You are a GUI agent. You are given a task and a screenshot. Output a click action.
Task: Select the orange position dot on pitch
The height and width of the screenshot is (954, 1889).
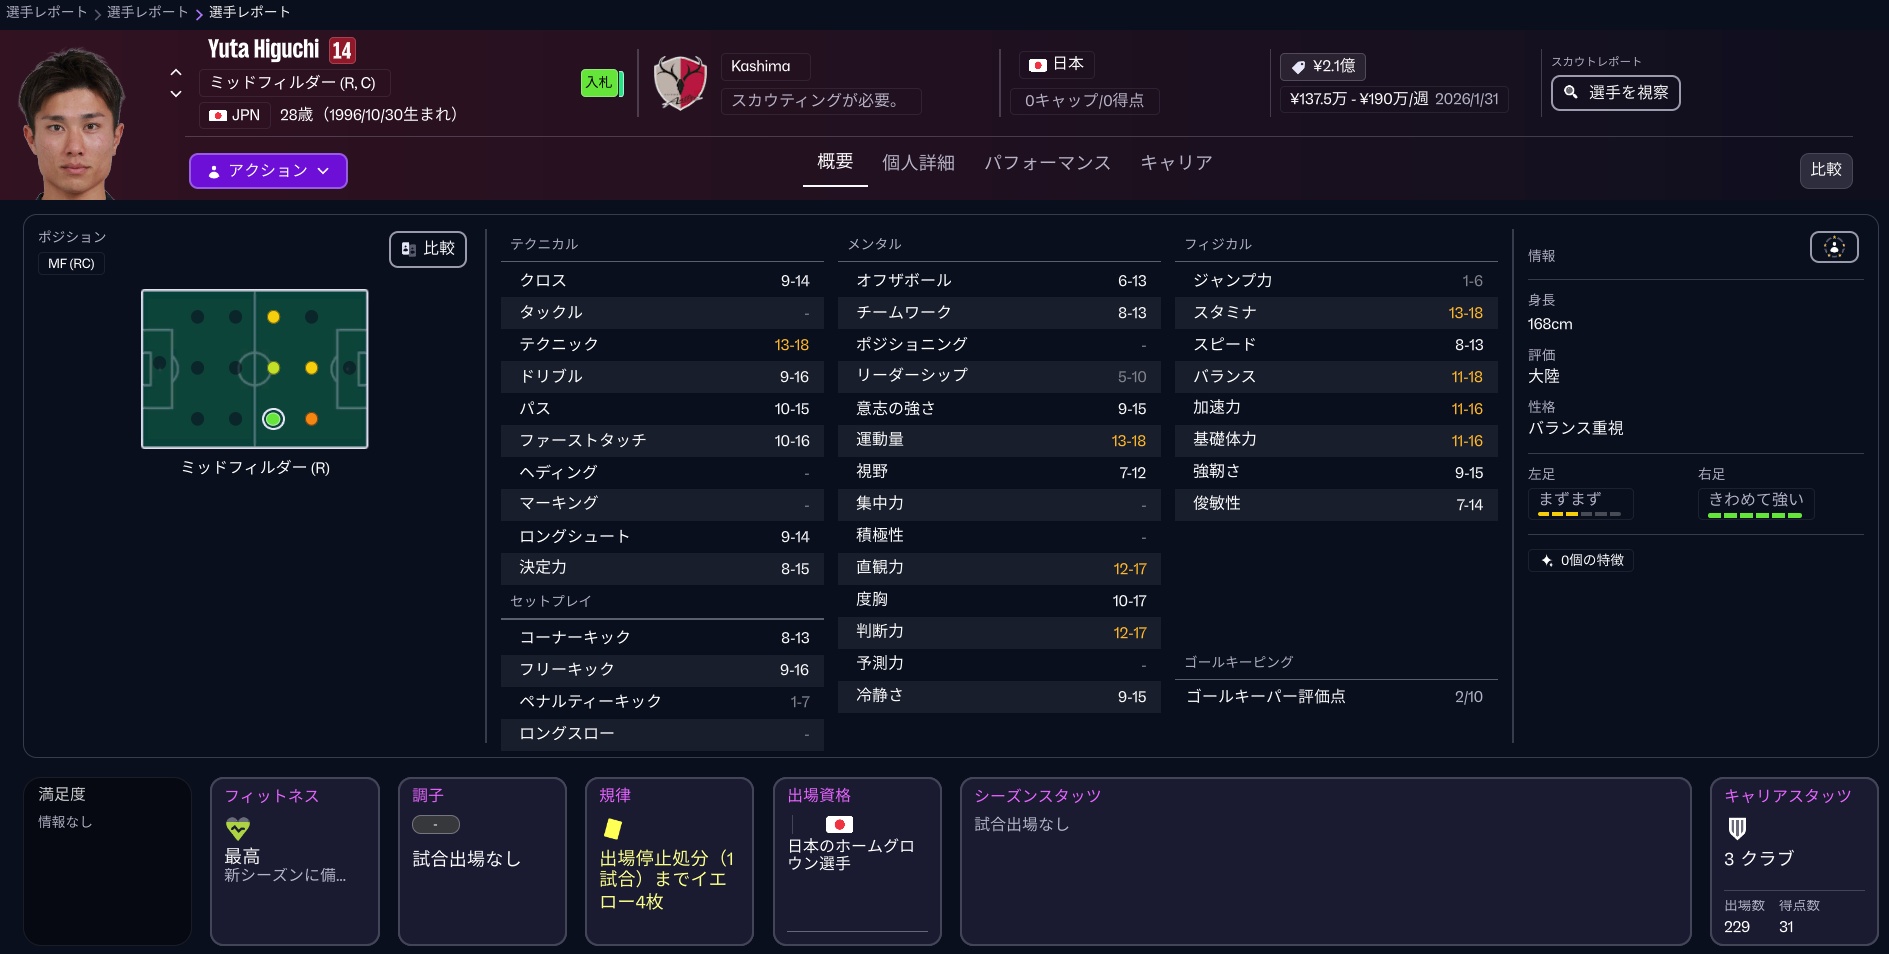pyautogui.click(x=312, y=419)
